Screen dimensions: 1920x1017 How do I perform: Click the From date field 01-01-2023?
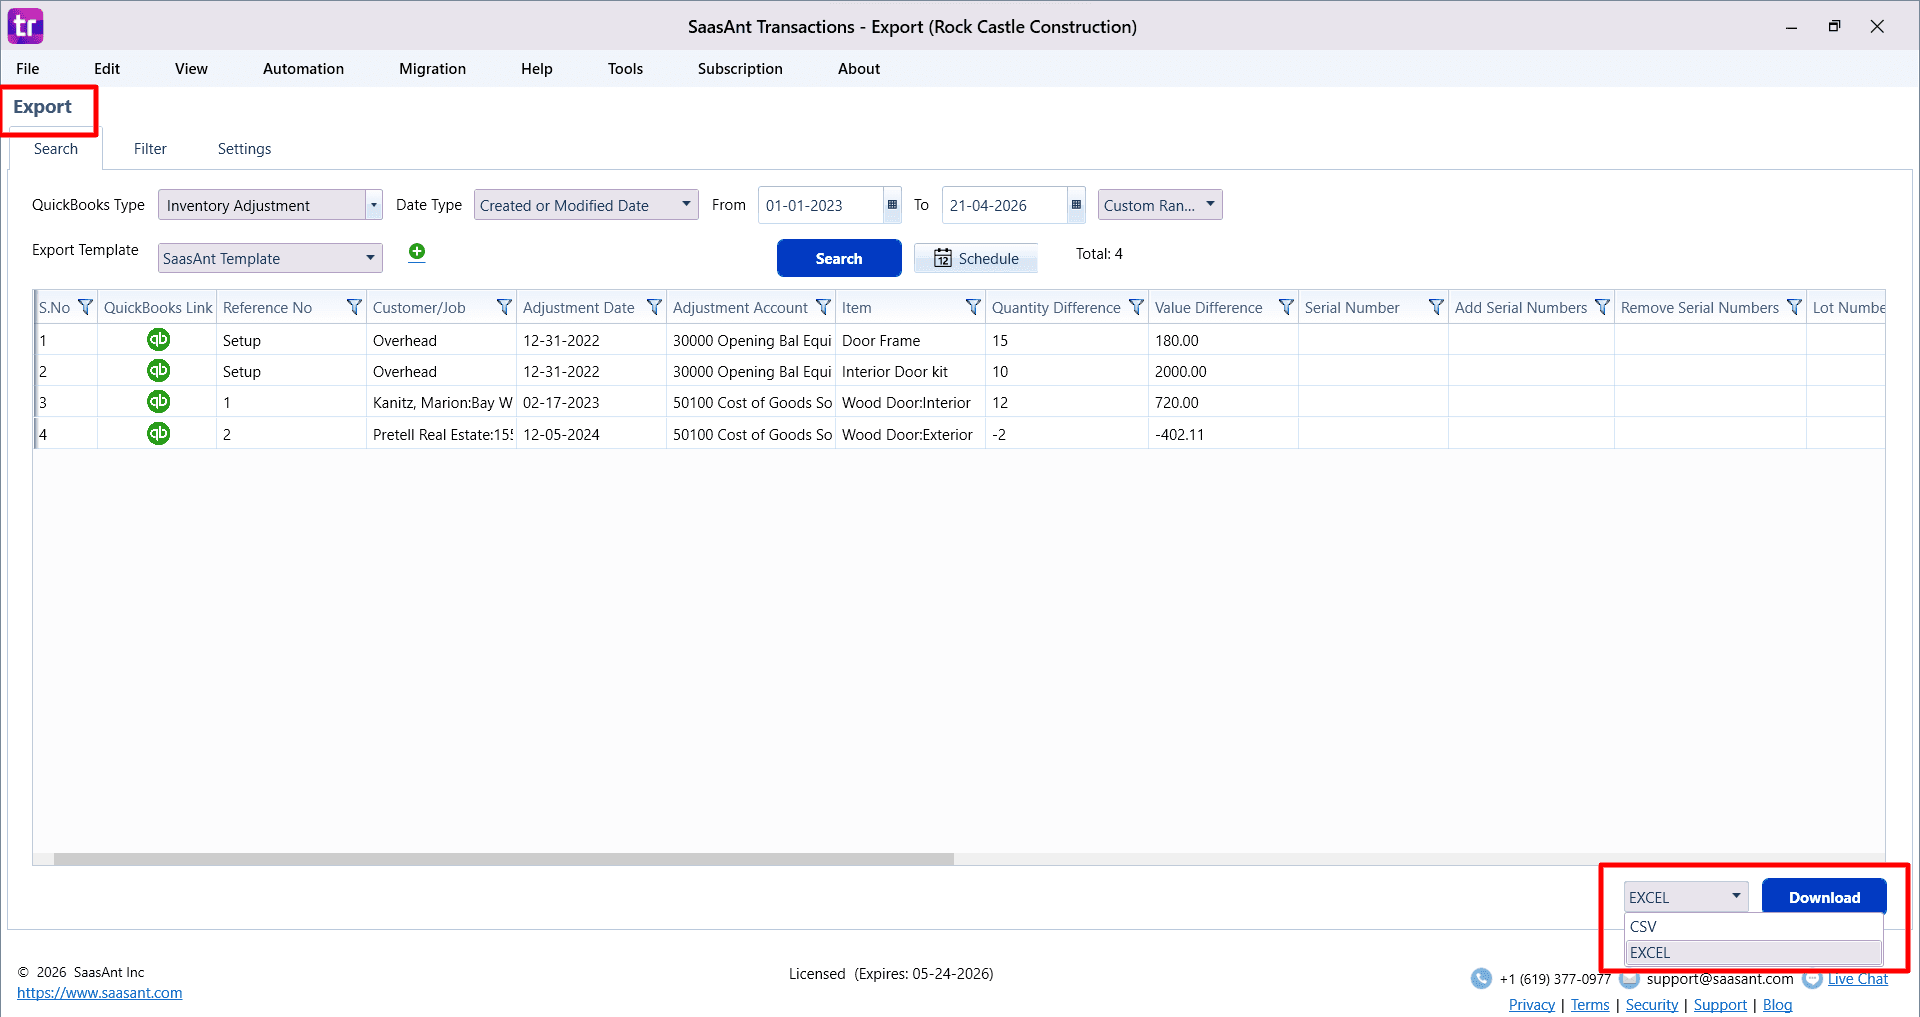point(820,205)
